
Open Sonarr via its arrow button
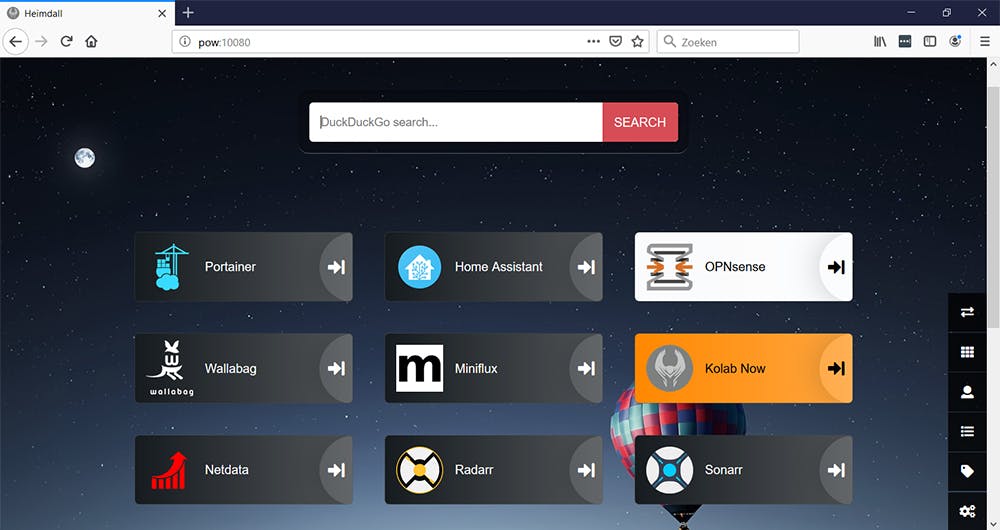[x=836, y=470]
